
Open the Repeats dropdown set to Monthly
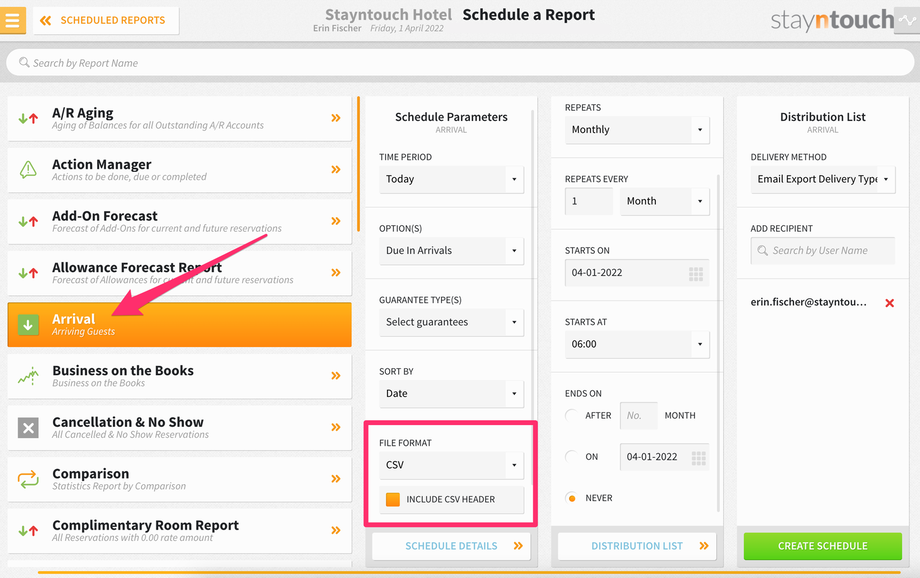[x=637, y=130]
